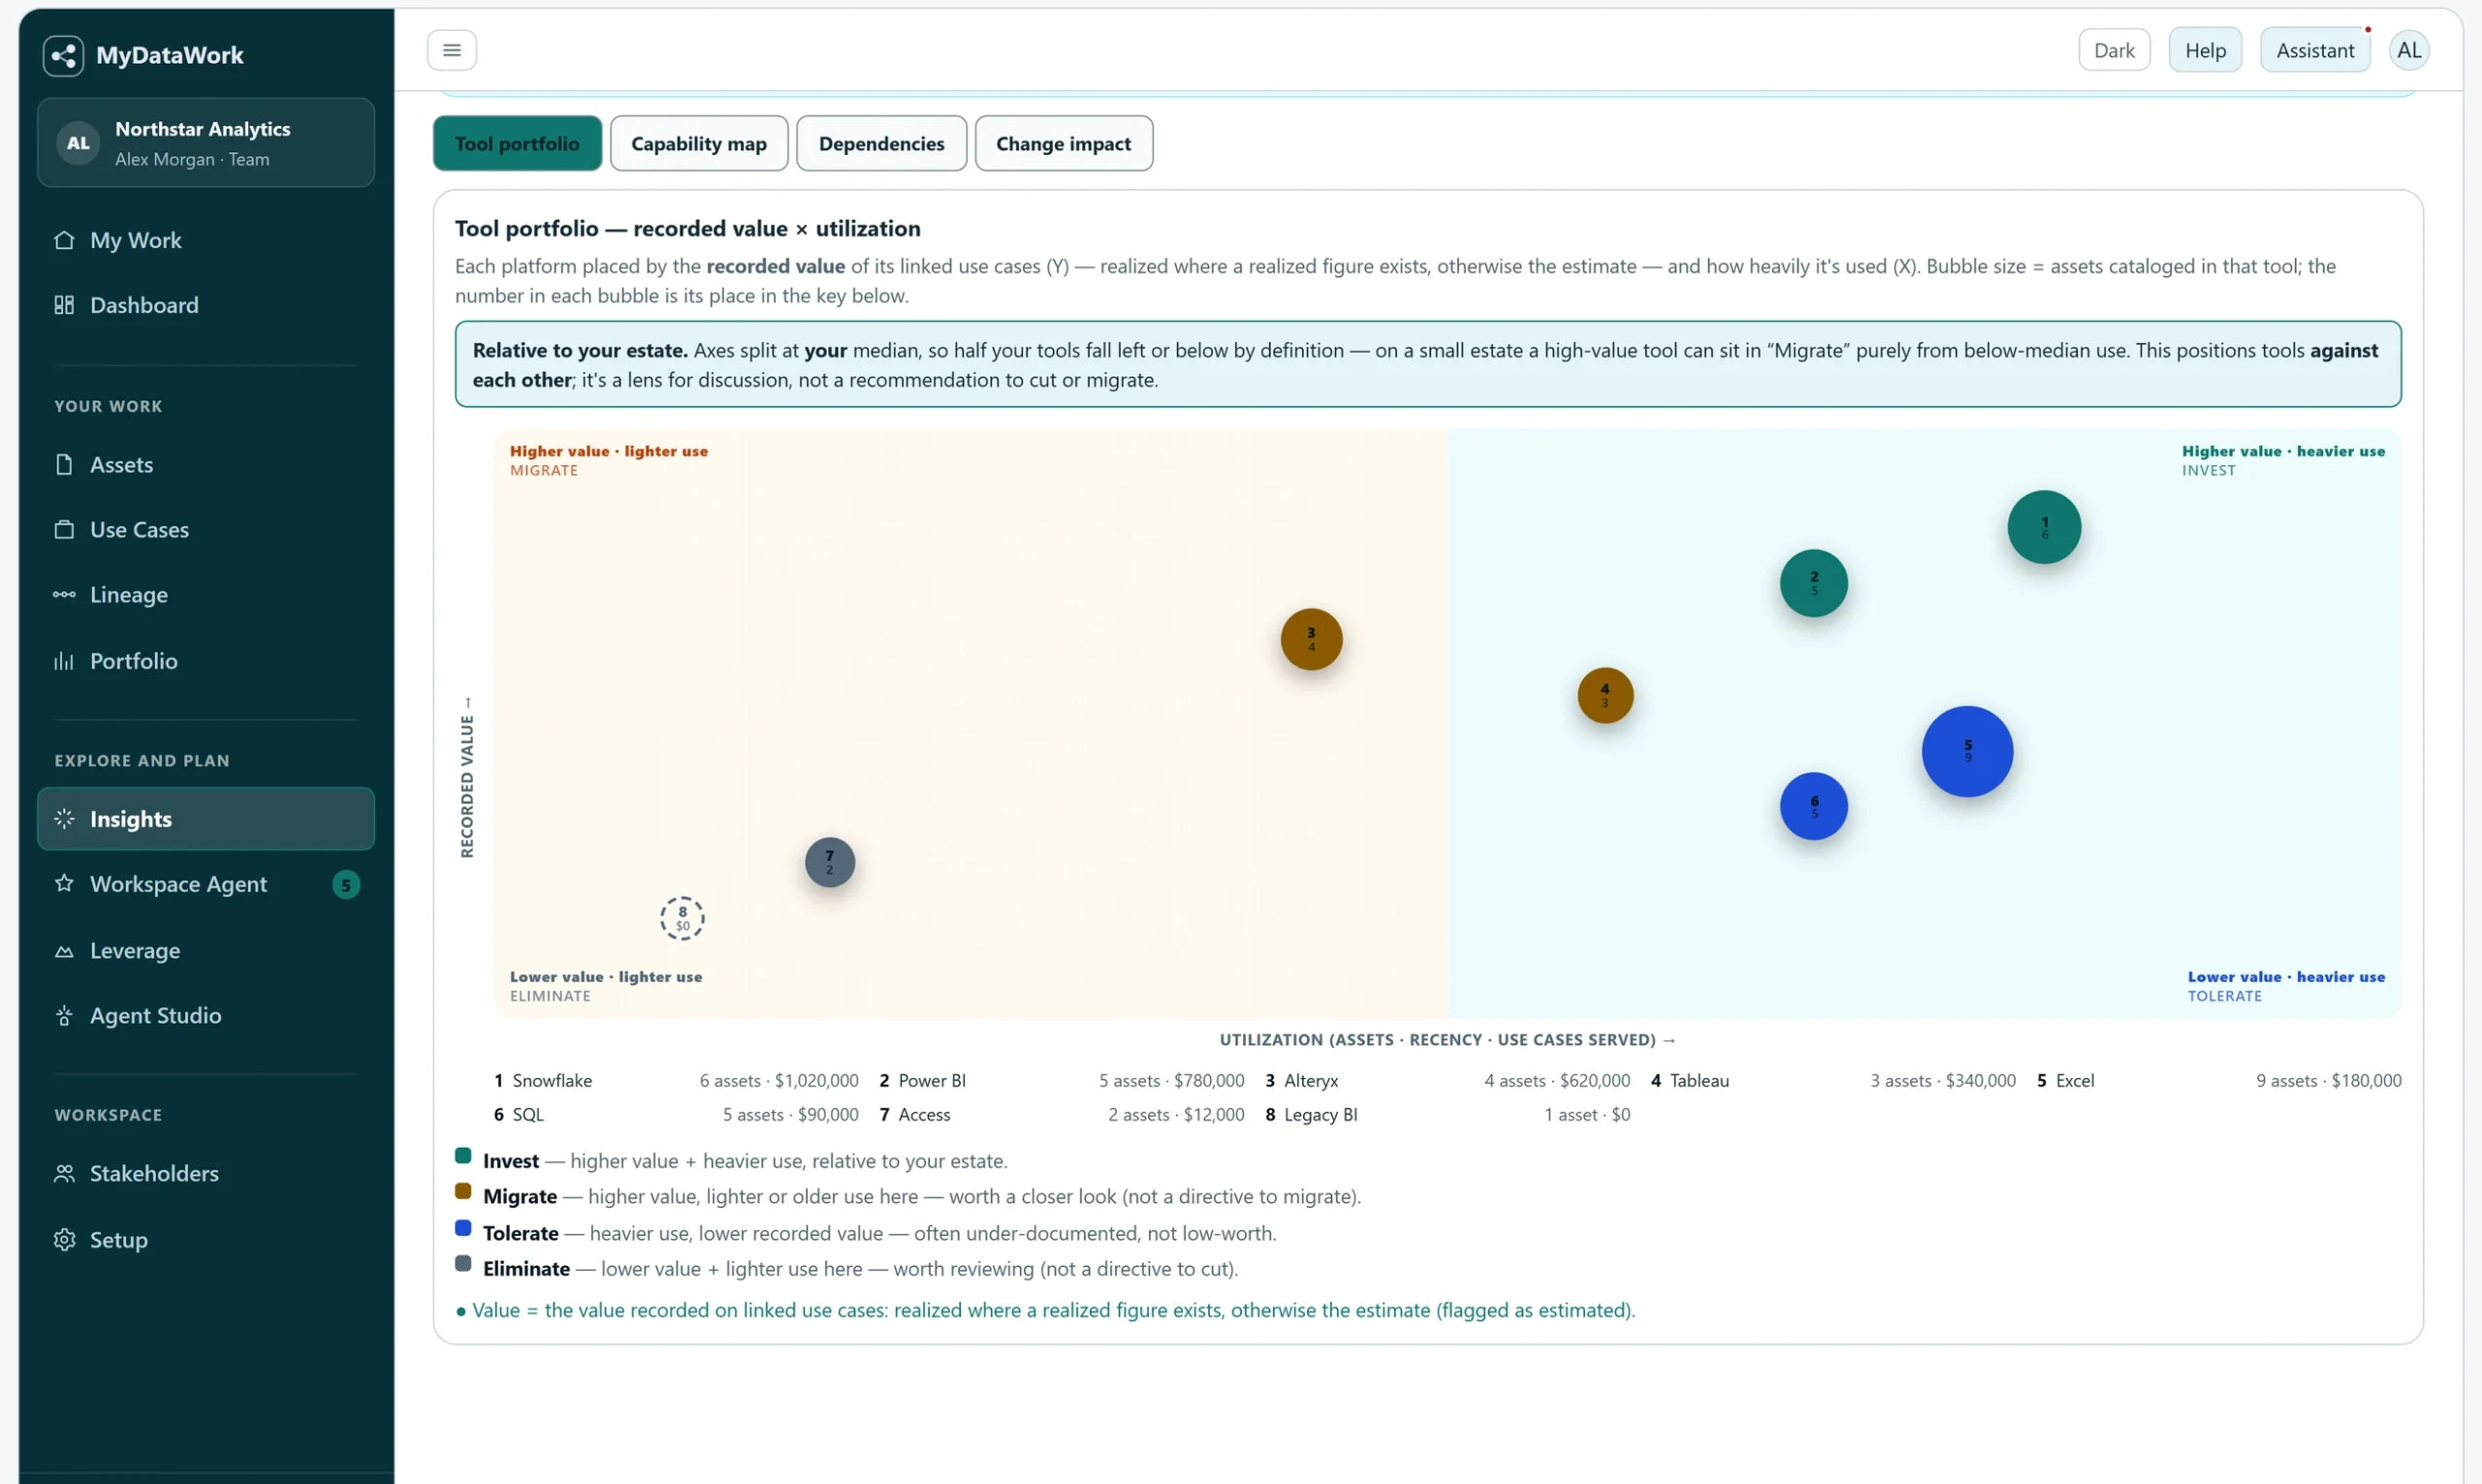The image size is (2482, 1484).
Task: Click the Setup gear icon
Action: click(64, 1240)
